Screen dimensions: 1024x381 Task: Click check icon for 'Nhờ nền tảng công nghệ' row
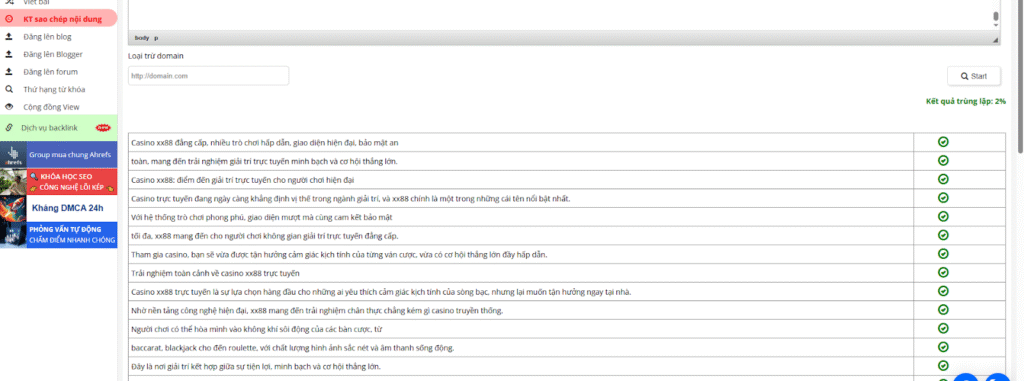(942, 309)
